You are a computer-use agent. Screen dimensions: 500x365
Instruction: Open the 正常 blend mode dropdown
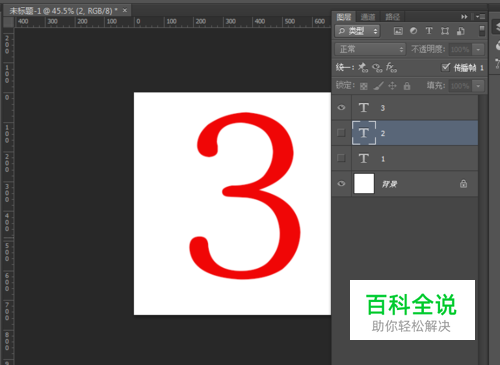(x=370, y=49)
